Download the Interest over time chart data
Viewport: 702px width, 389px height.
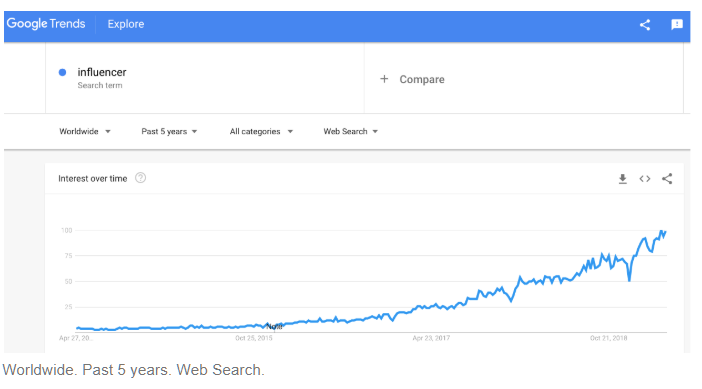[622, 179]
